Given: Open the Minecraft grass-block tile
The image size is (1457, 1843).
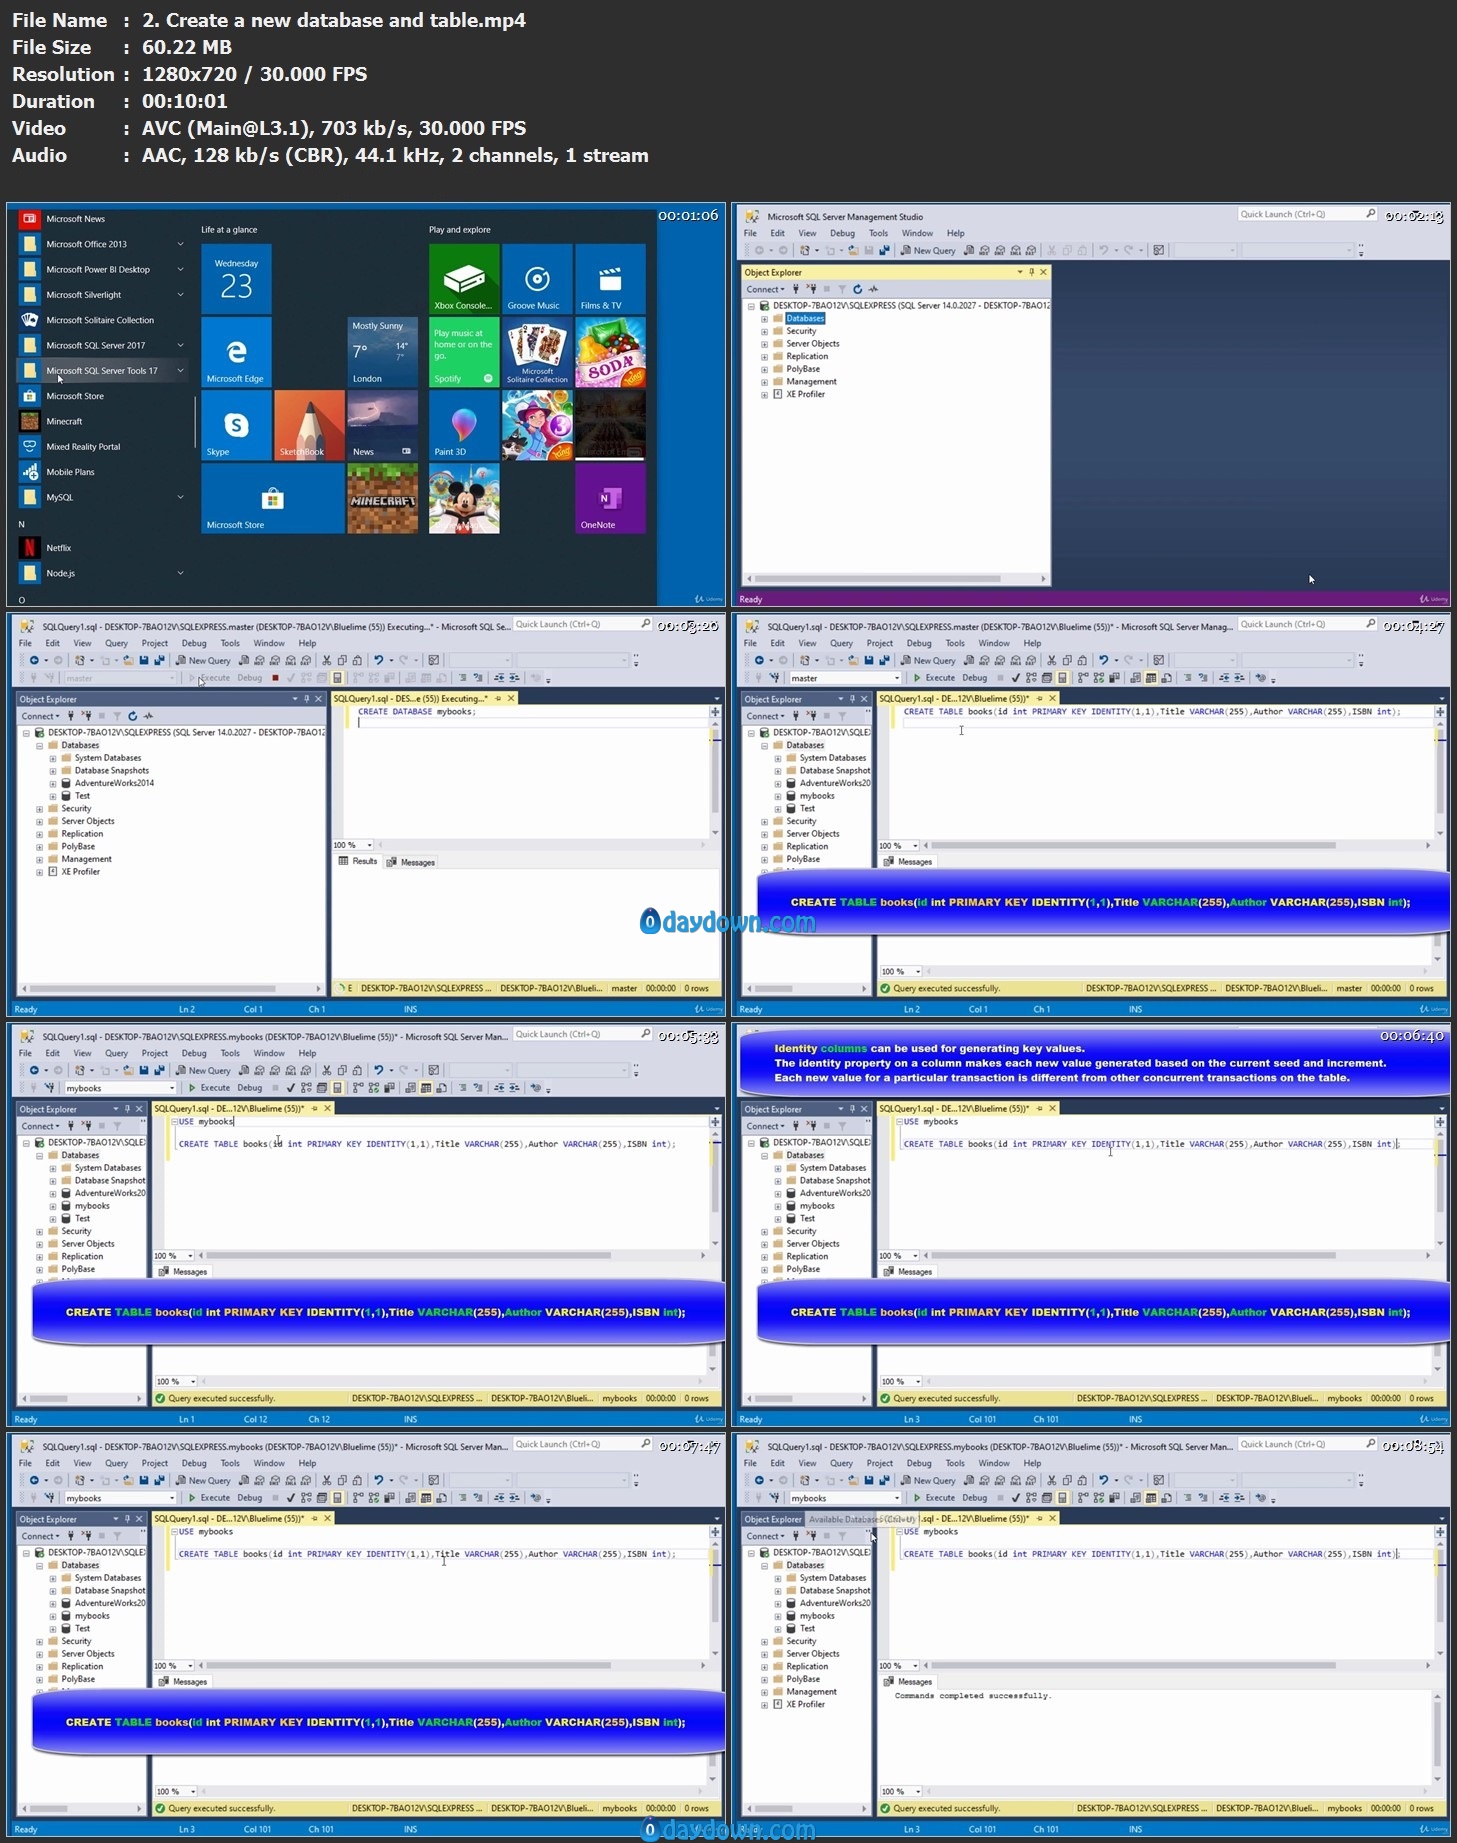Looking at the screenshot, I should pos(382,498).
